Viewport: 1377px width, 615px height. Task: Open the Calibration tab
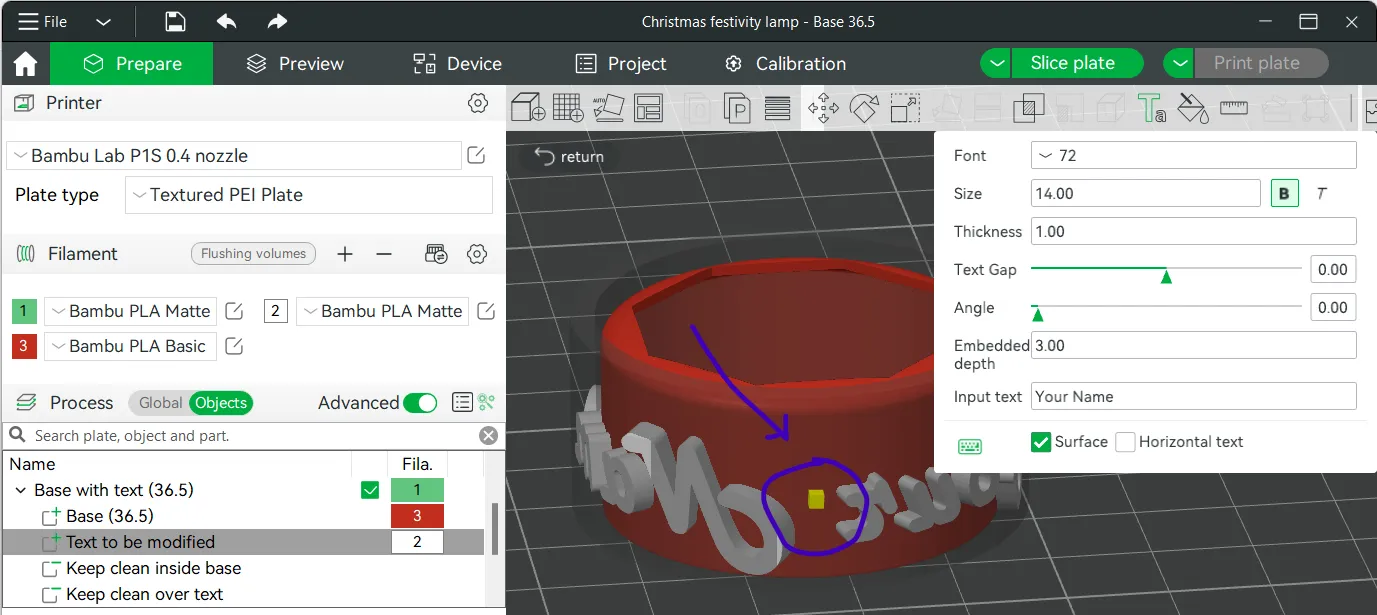coord(786,64)
